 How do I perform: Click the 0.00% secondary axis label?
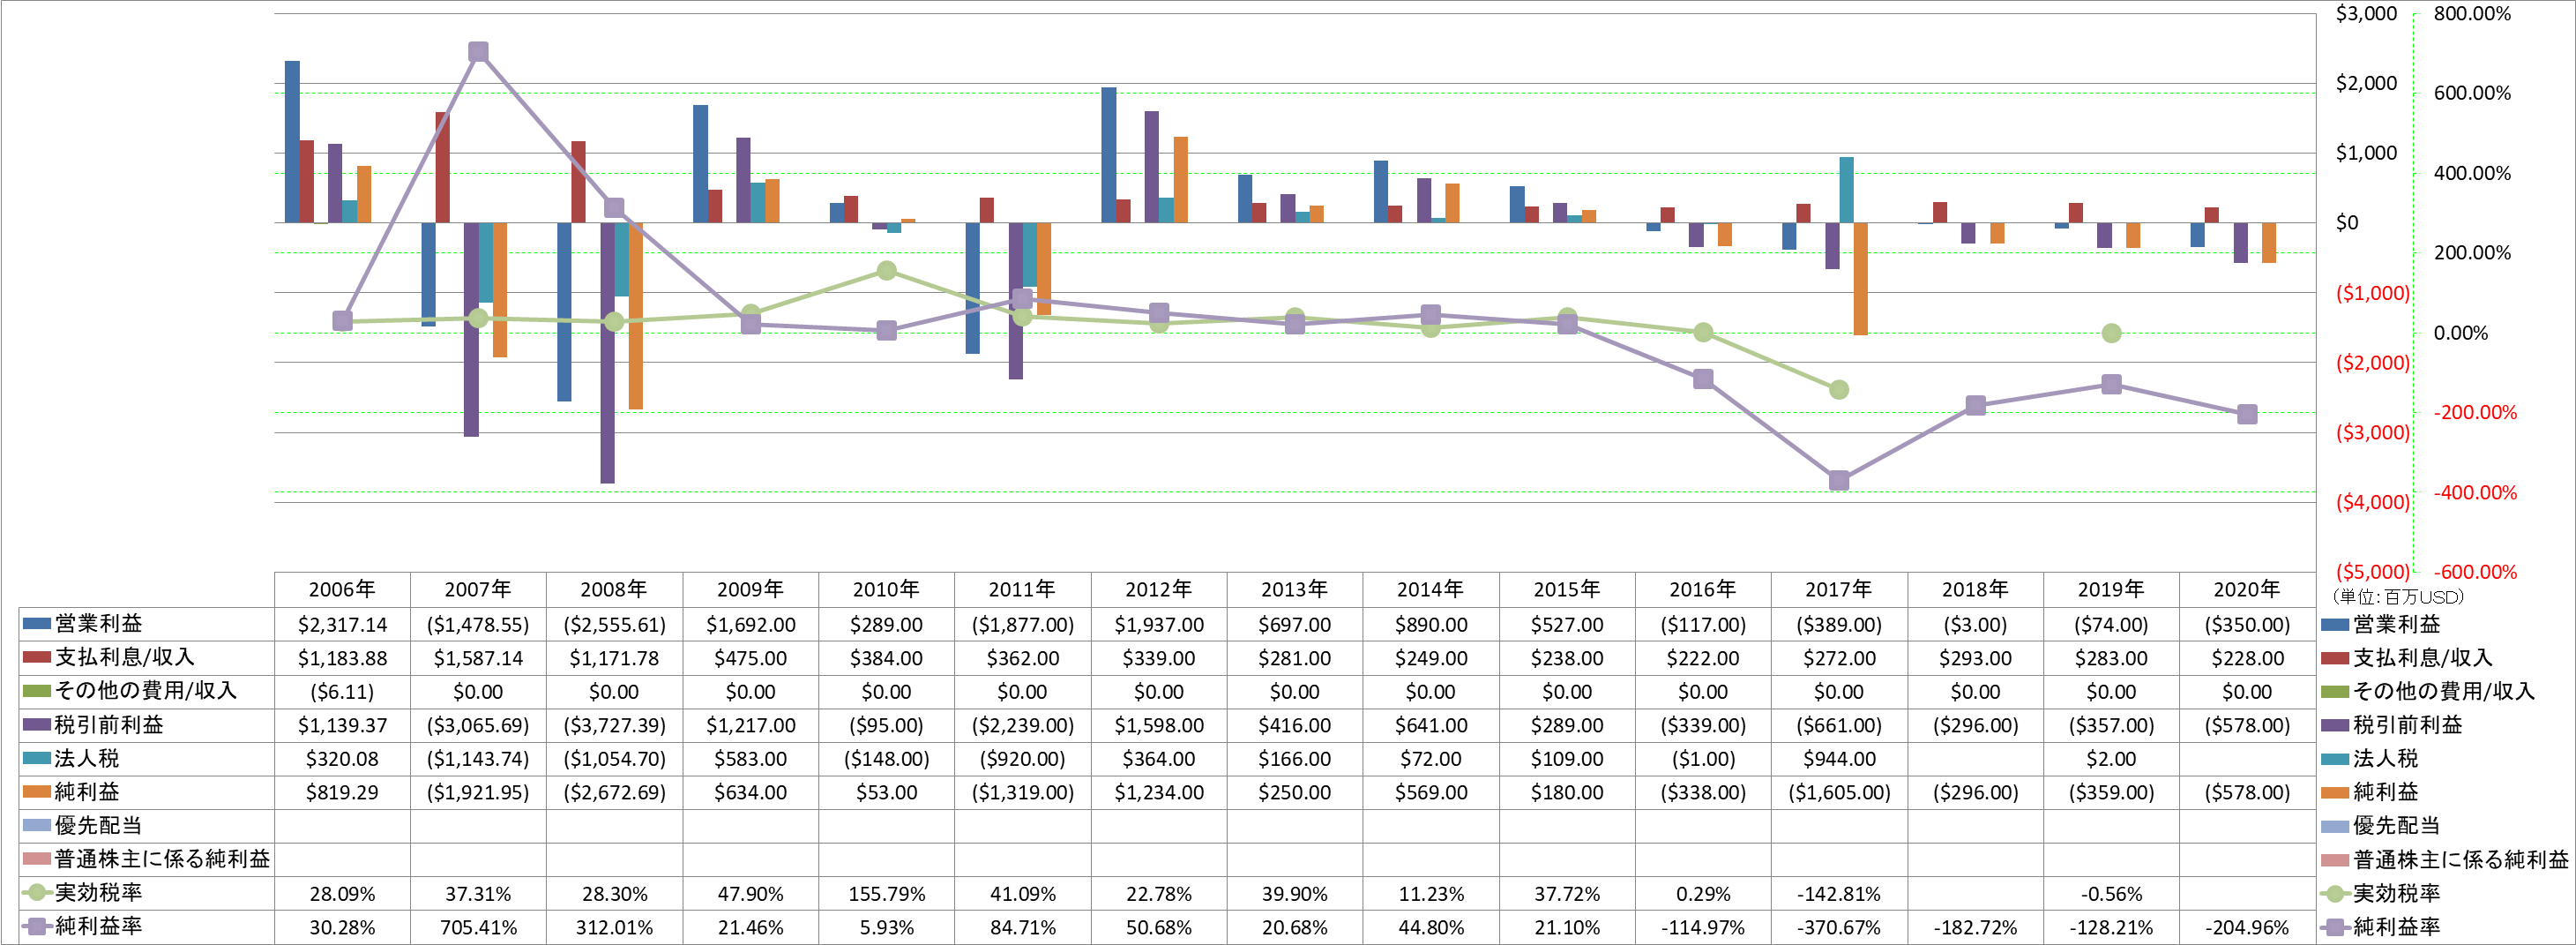(x=2460, y=333)
